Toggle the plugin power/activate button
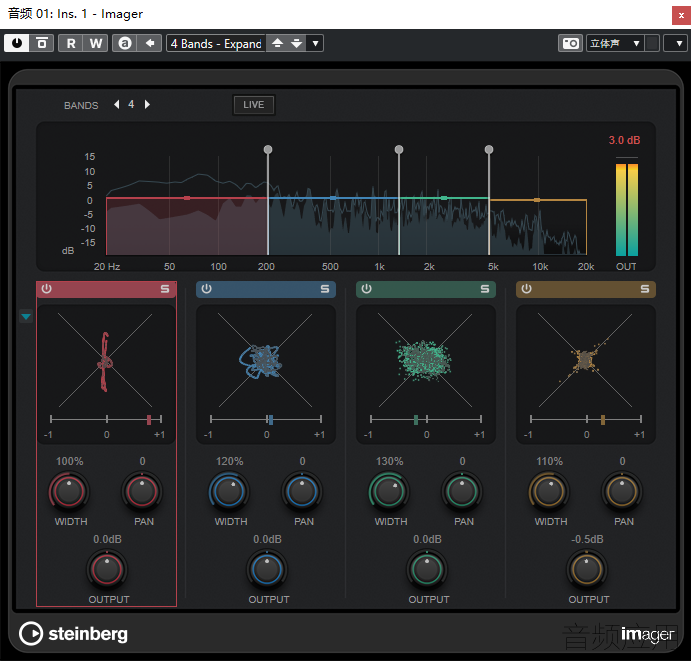The height and width of the screenshot is (661, 691). 17,43
